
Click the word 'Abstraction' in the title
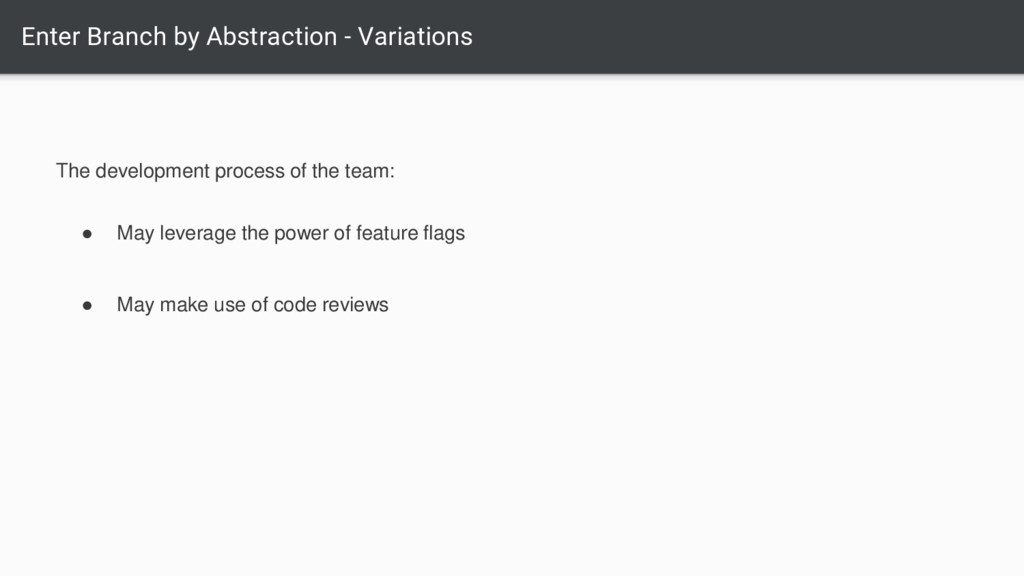272,37
